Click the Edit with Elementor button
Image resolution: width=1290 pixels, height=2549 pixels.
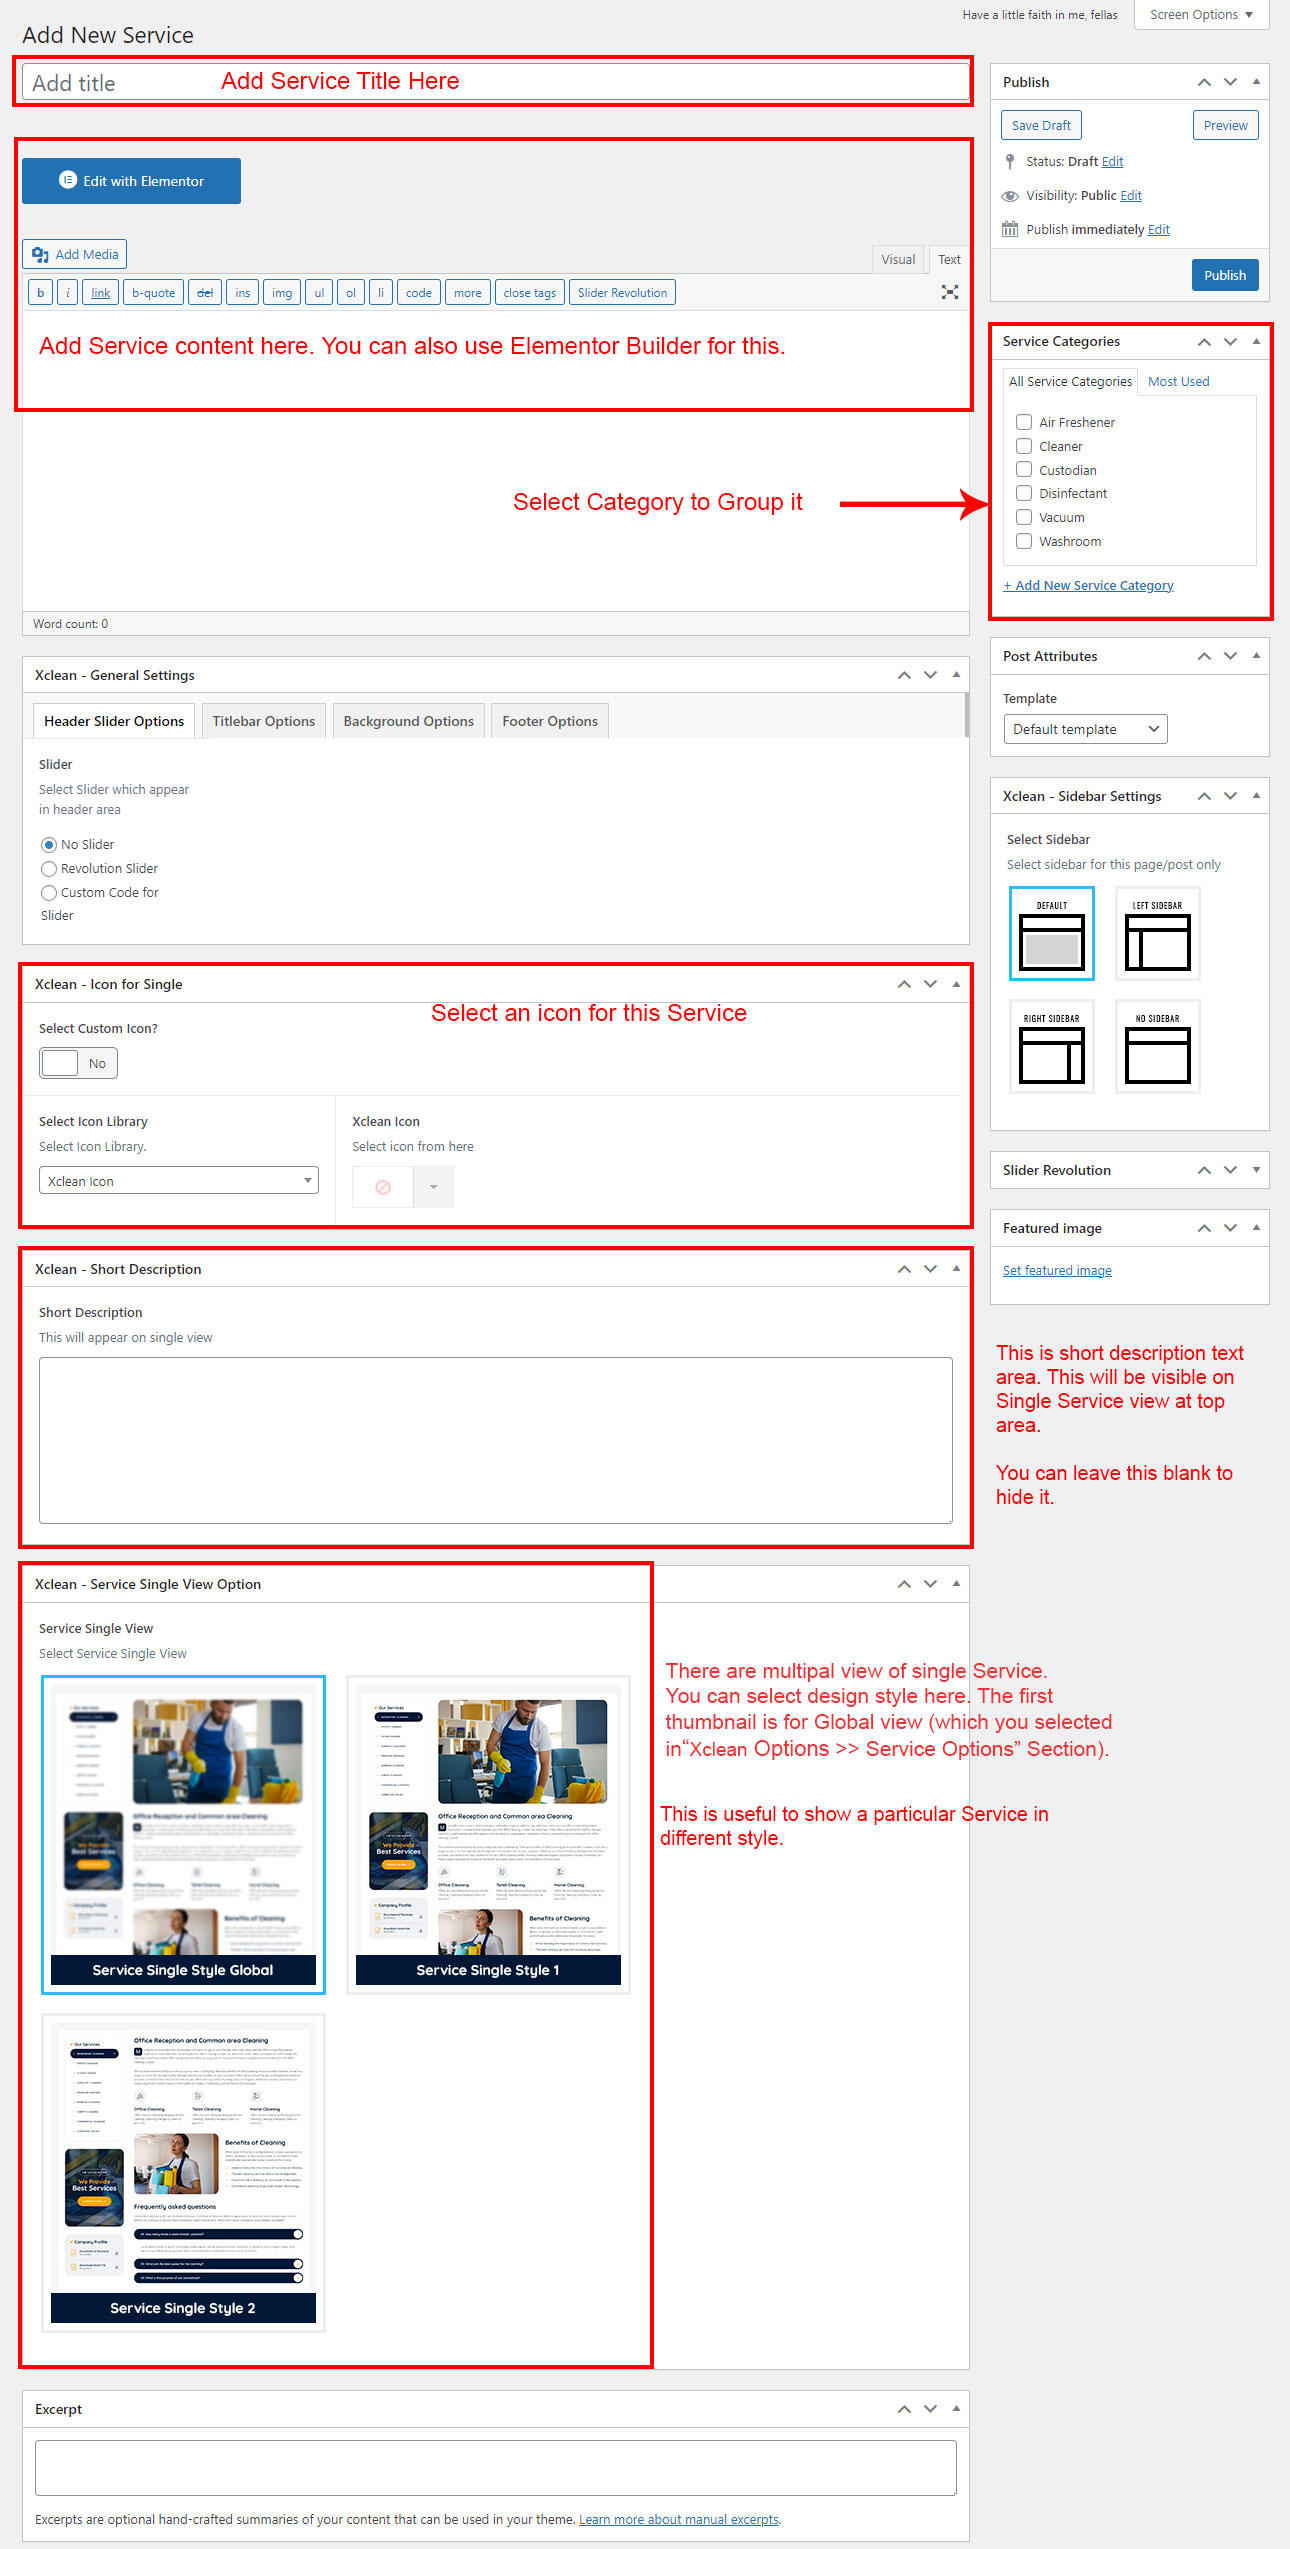pyautogui.click(x=131, y=181)
